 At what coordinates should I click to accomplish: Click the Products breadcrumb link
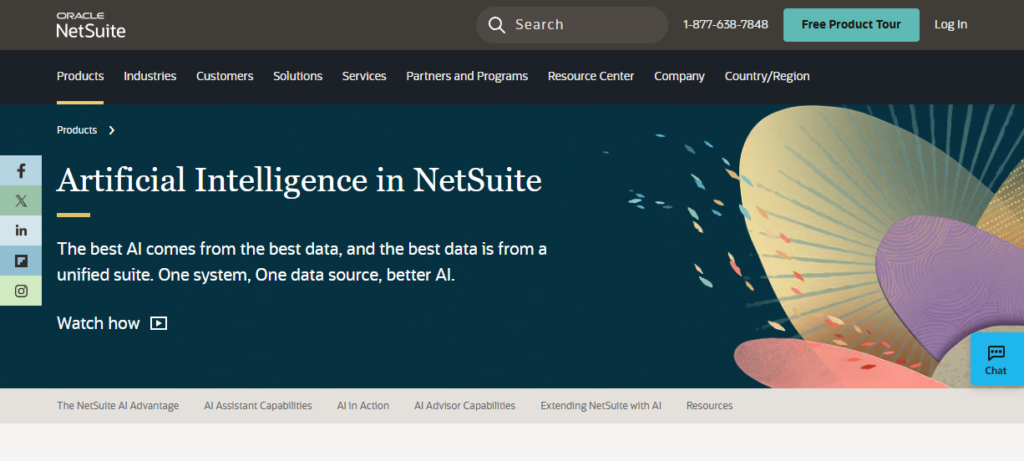[77, 130]
